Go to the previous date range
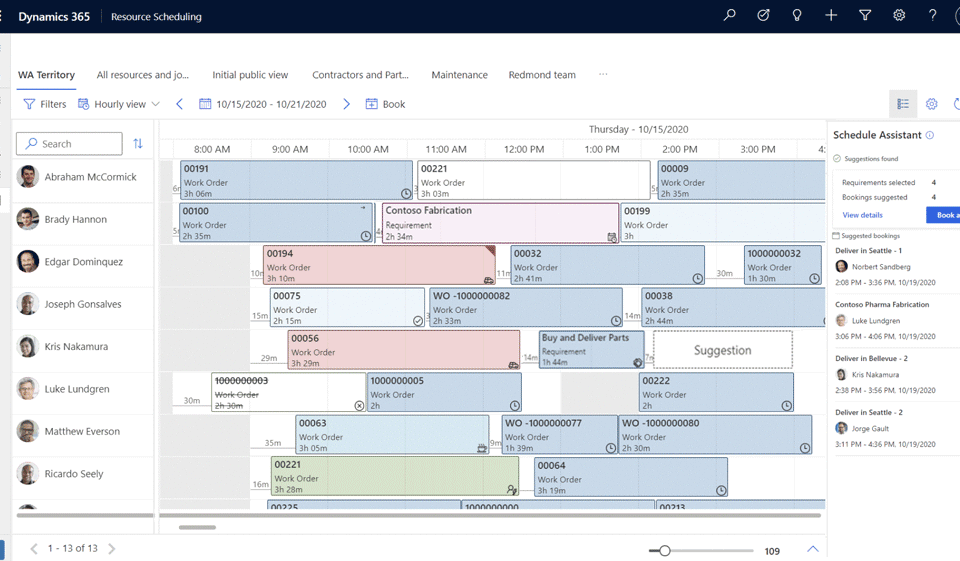The height and width of the screenshot is (561, 960). [x=179, y=104]
